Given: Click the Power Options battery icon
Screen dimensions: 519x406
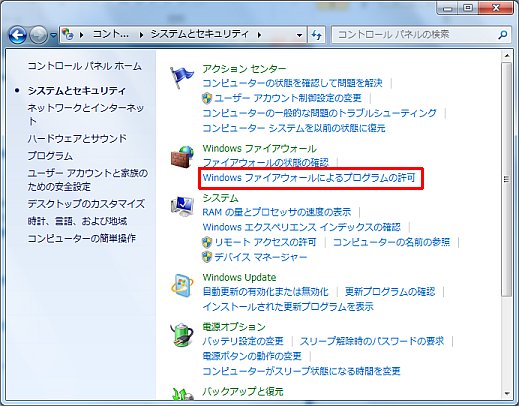Looking at the screenshot, I should (182, 334).
